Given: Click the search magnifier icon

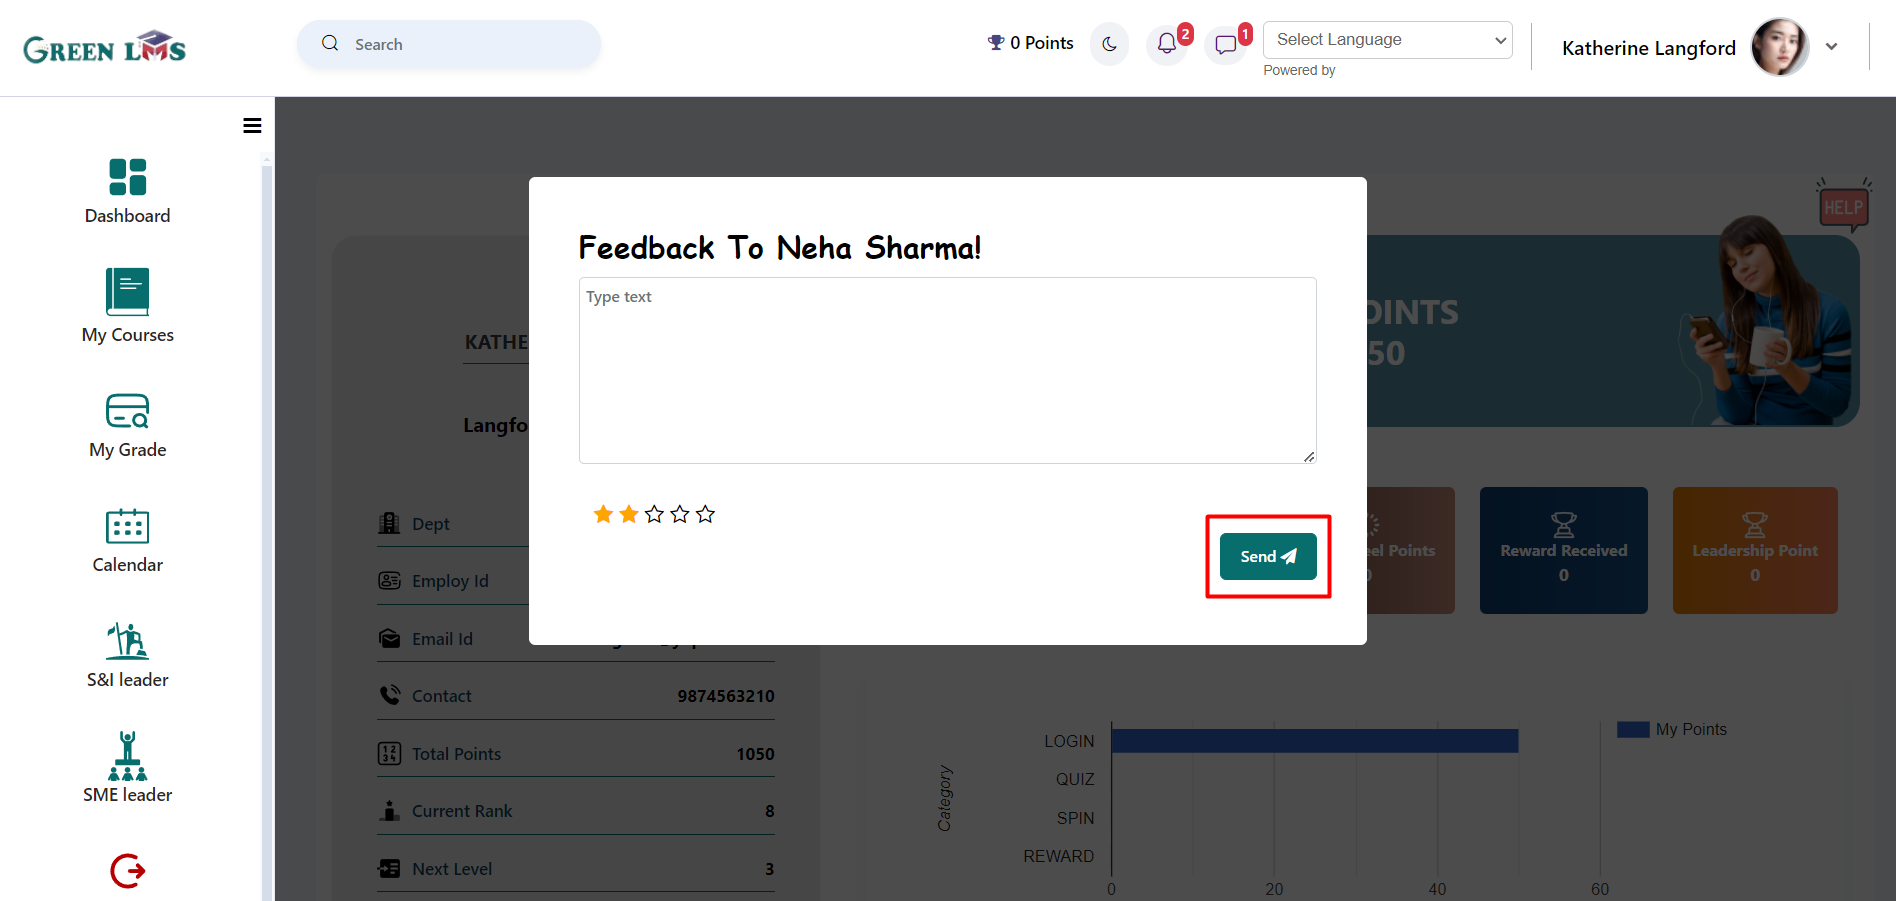Looking at the screenshot, I should tap(330, 44).
